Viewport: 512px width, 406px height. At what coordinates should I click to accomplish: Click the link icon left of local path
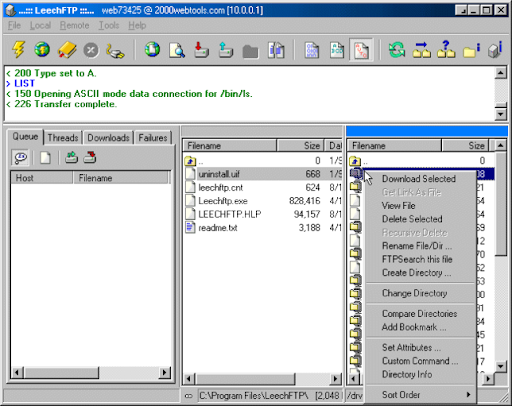click(189, 396)
